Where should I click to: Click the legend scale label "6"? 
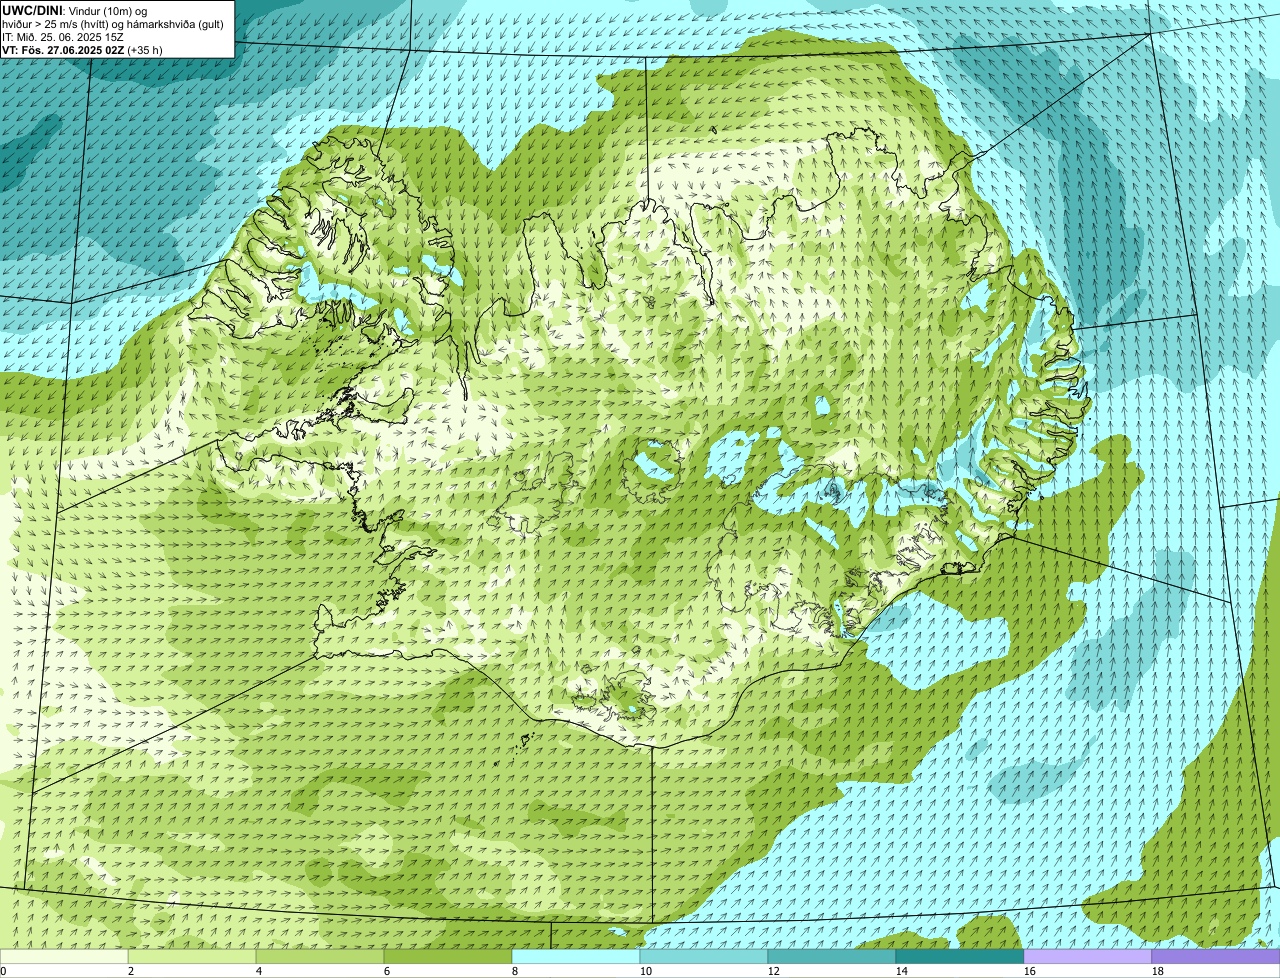pyautogui.click(x=387, y=971)
